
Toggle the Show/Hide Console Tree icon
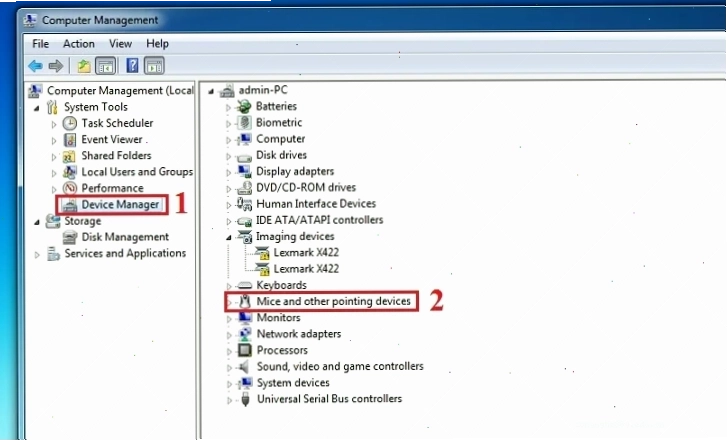coord(105,66)
